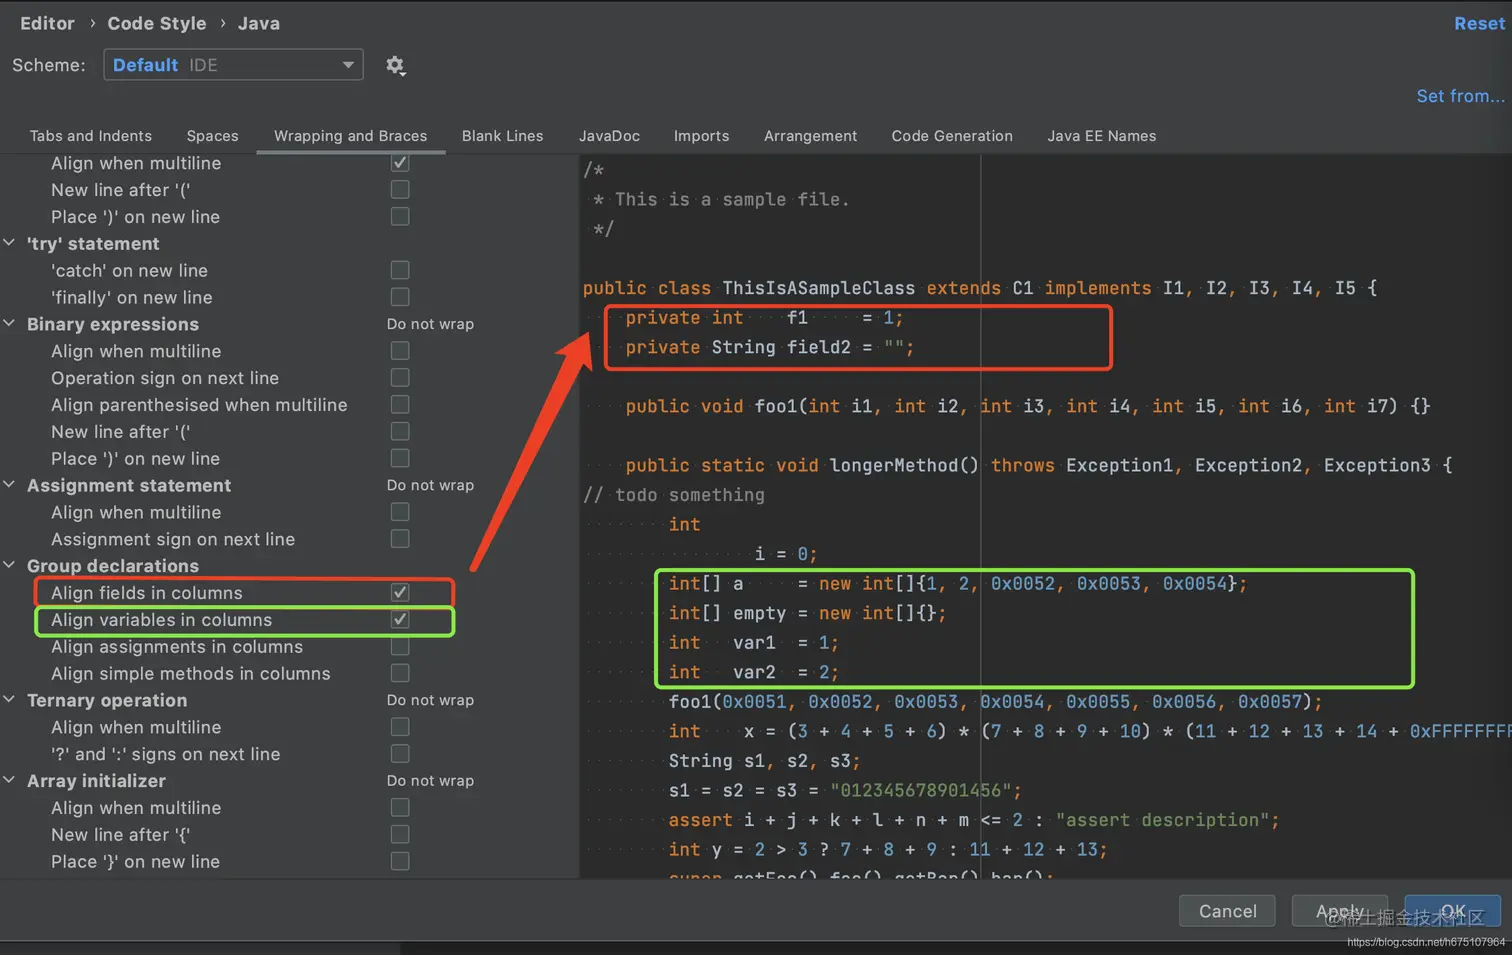Enable '?' and ':' signs on next line
The width and height of the screenshot is (1512, 955).
pyautogui.click(x=400, y=754)
